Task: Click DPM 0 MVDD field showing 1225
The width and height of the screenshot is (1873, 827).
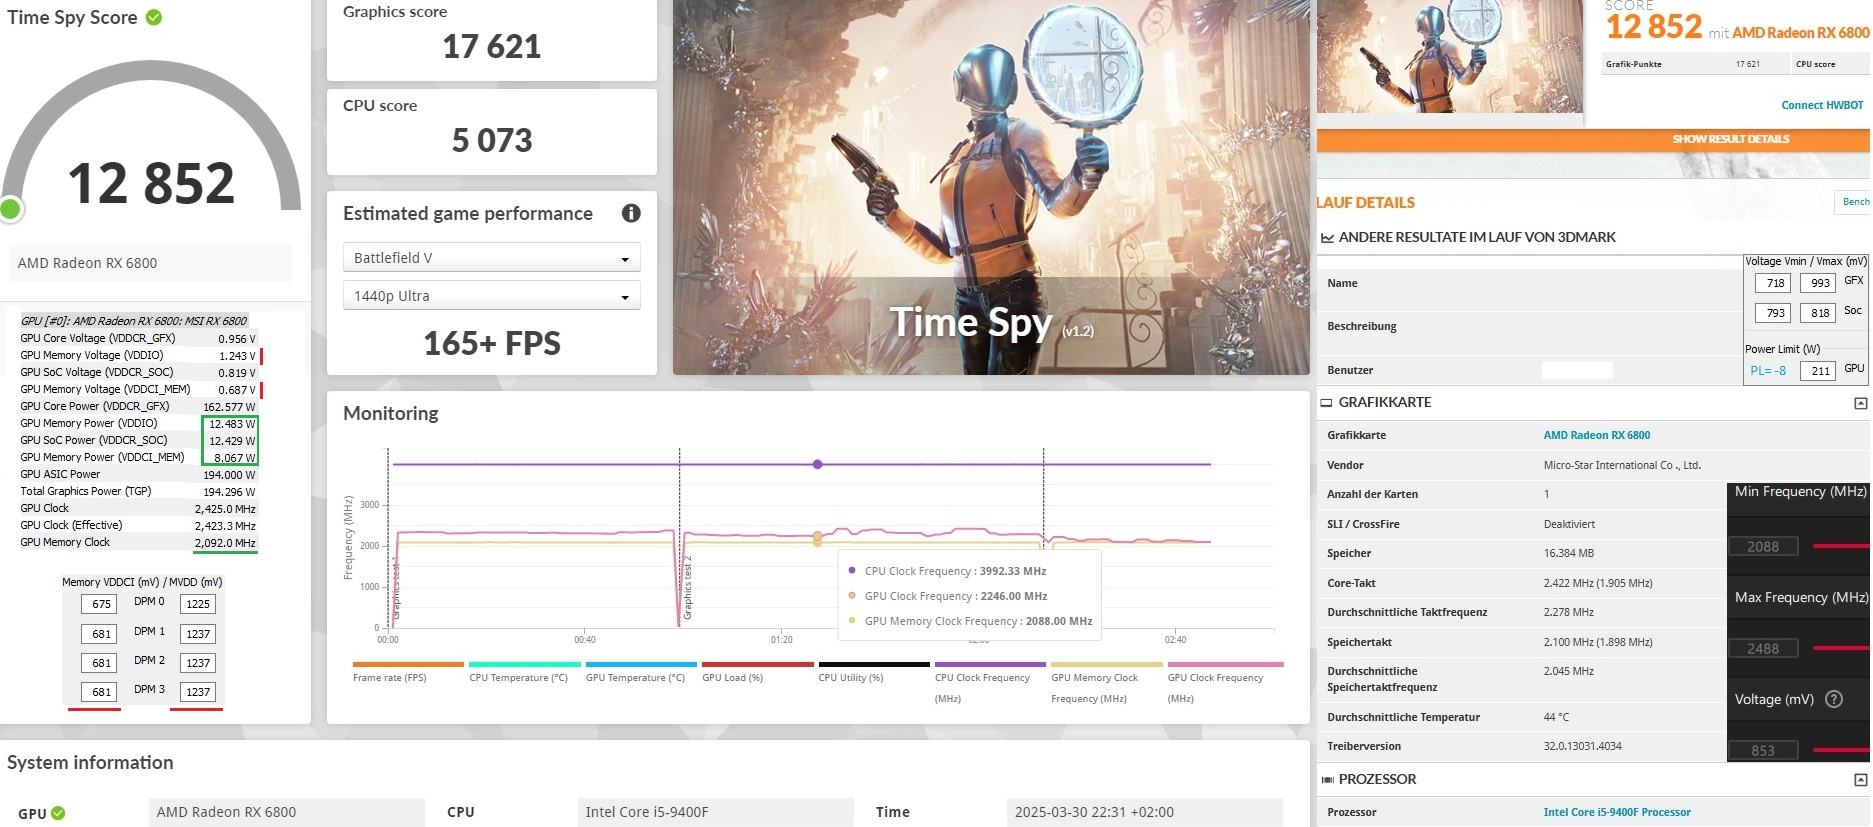Action: pyautogui.click(x=198, y=604)
